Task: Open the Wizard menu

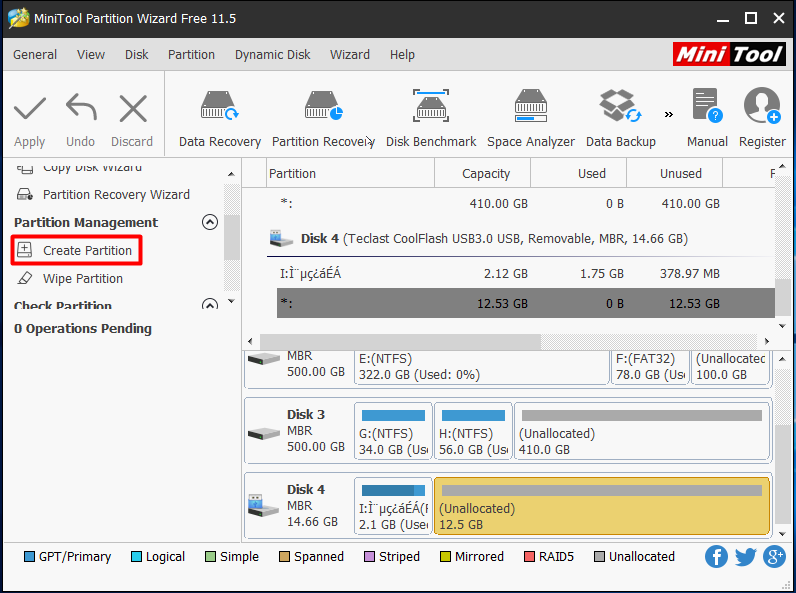Action: coord(350,54)
